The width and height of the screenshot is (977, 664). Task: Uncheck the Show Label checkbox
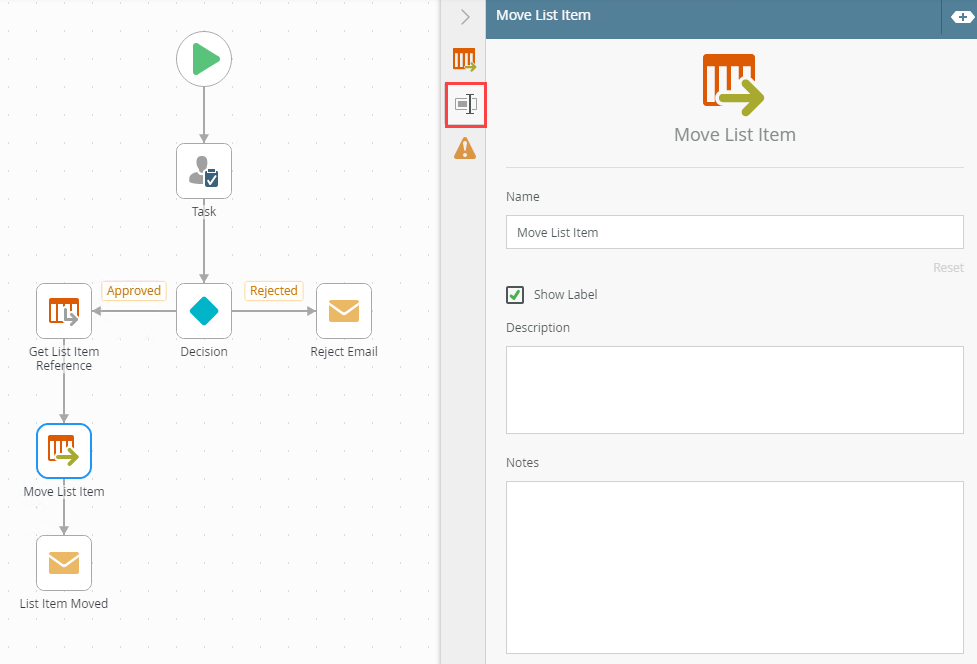coord(515,294)
